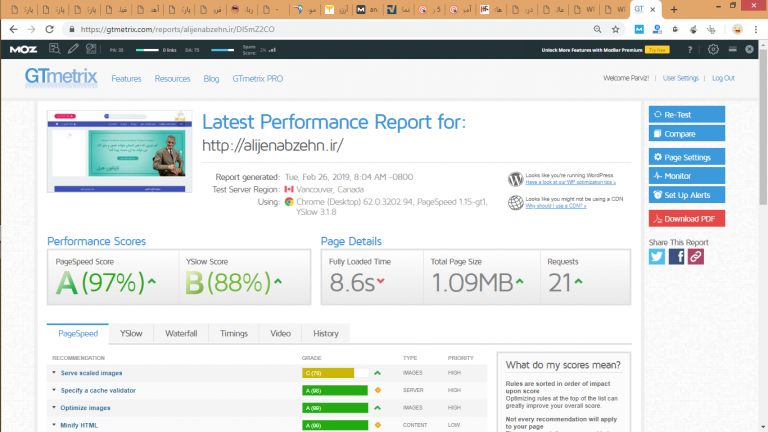
Task: Close the MozBar with the X icon
Action: click(x=749, y=49)
